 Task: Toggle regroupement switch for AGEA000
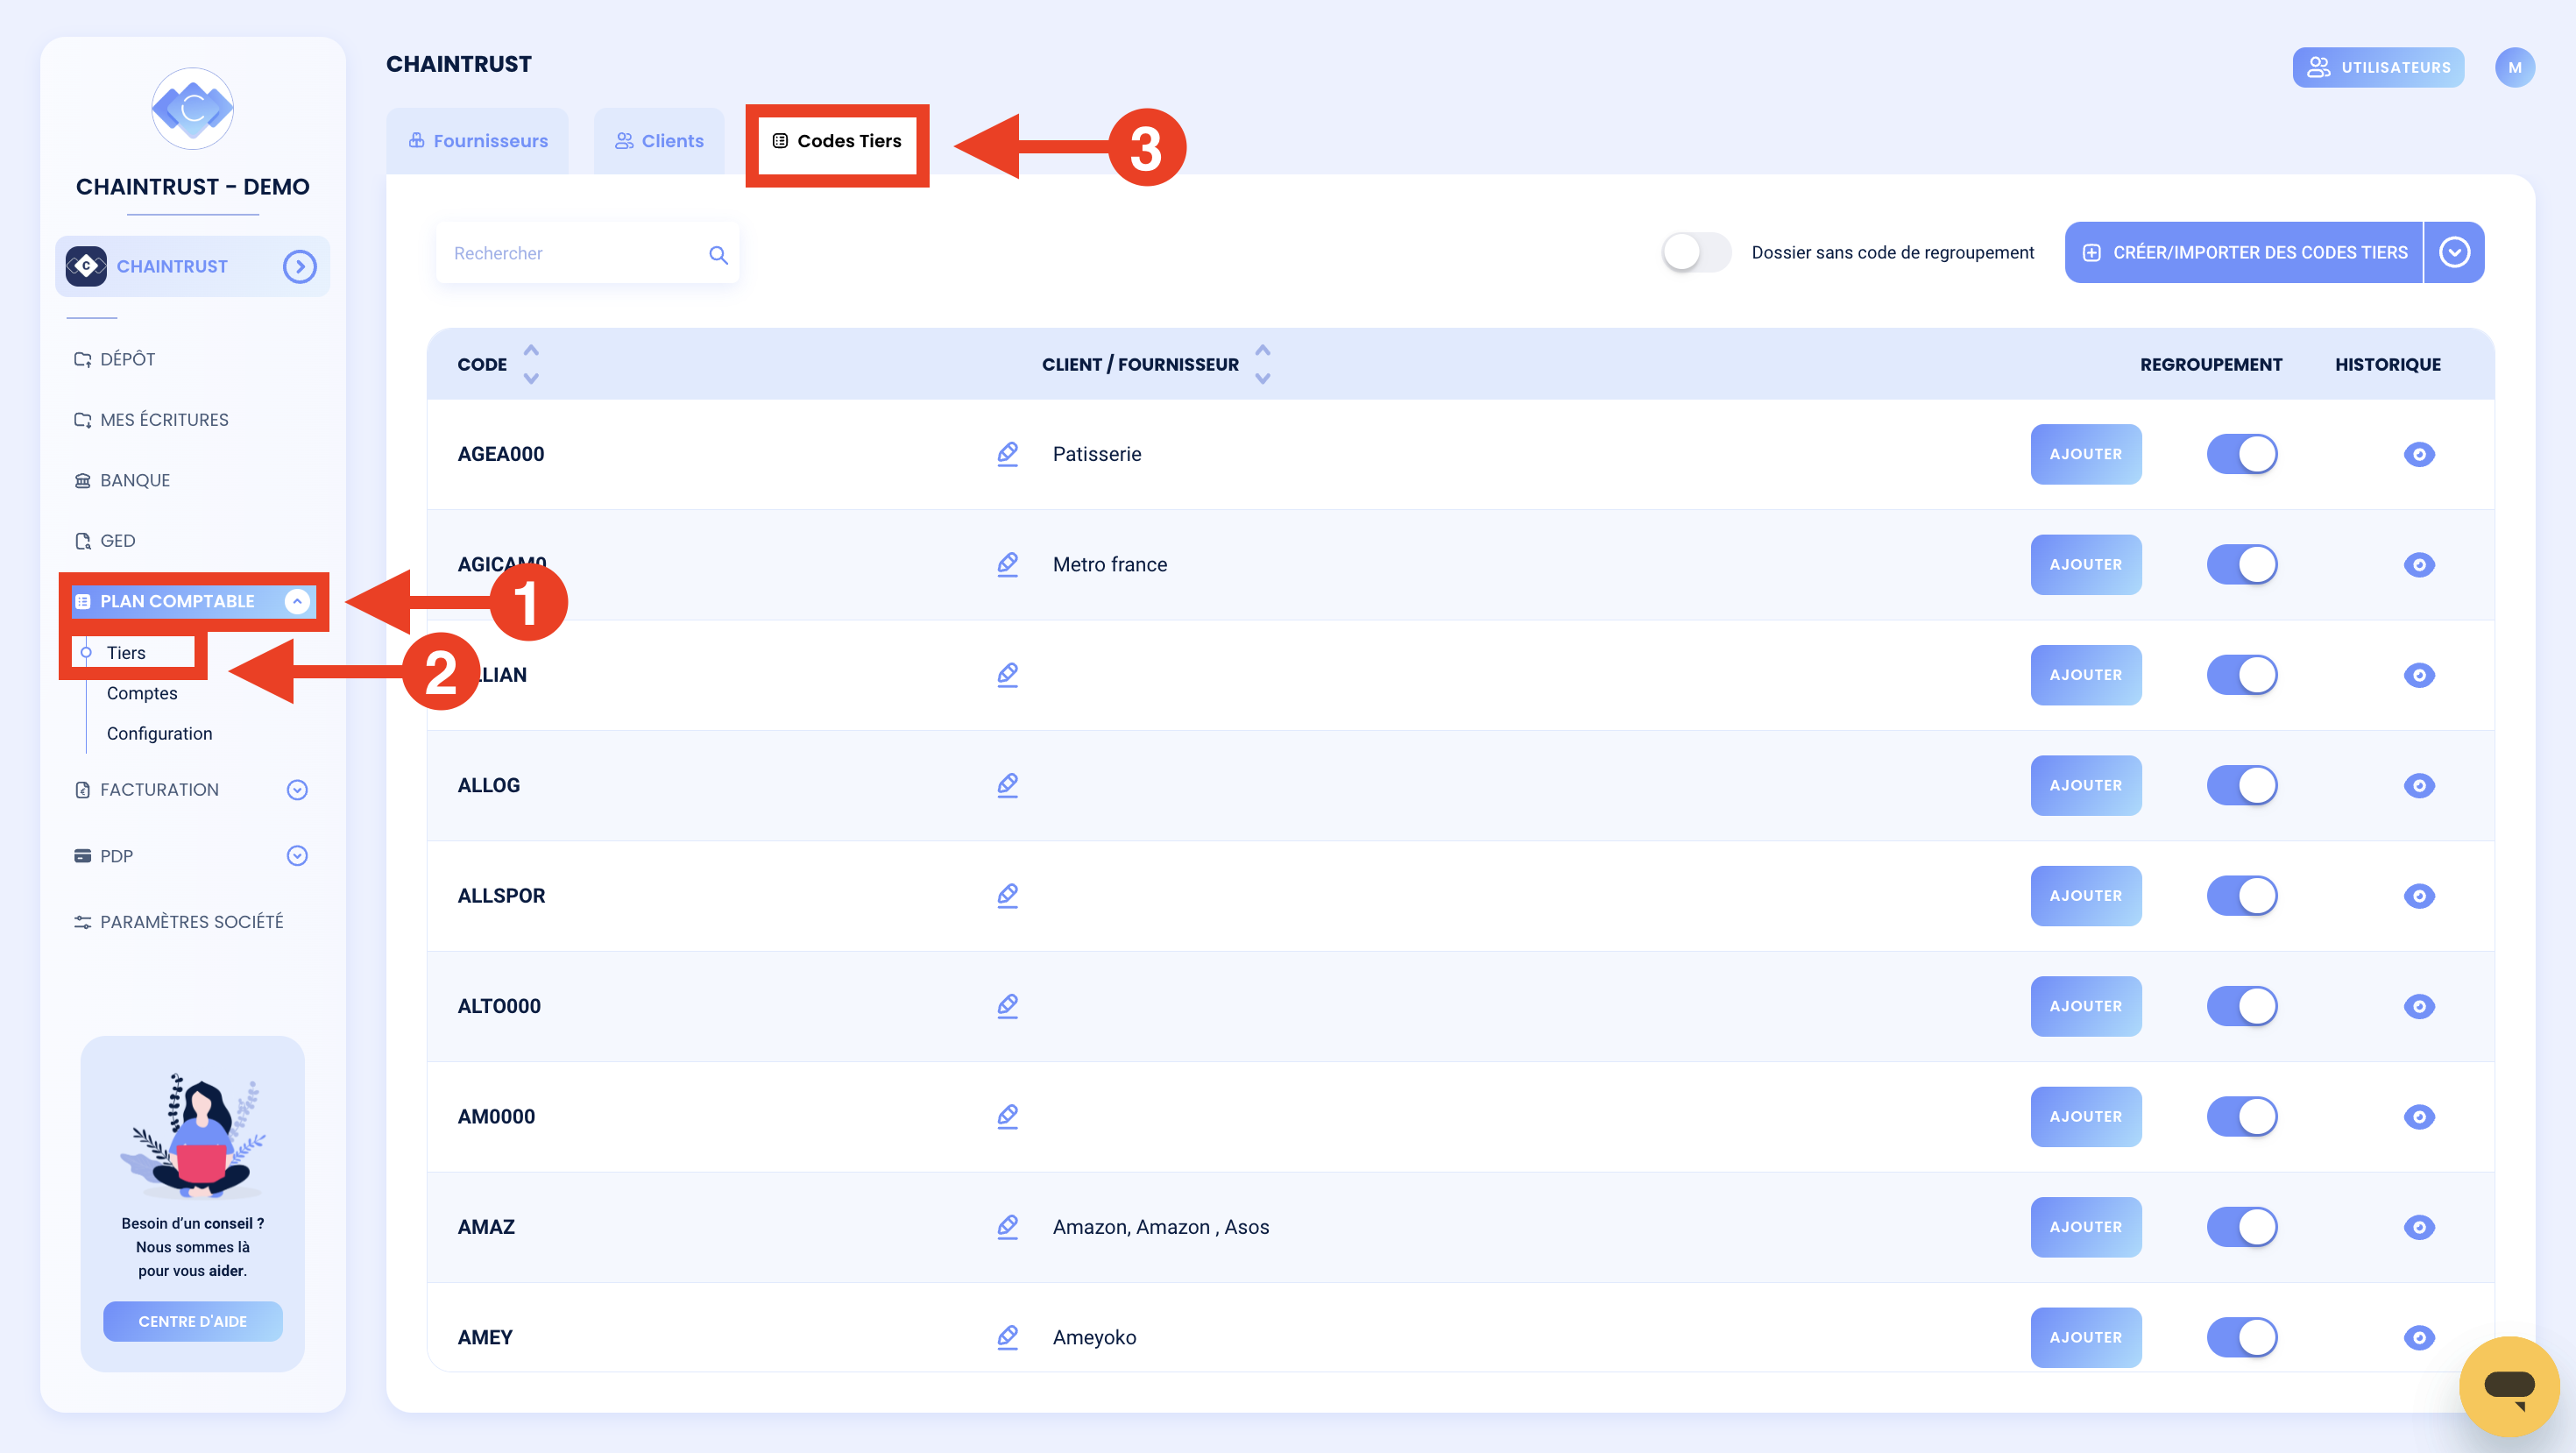(2242, 454)
